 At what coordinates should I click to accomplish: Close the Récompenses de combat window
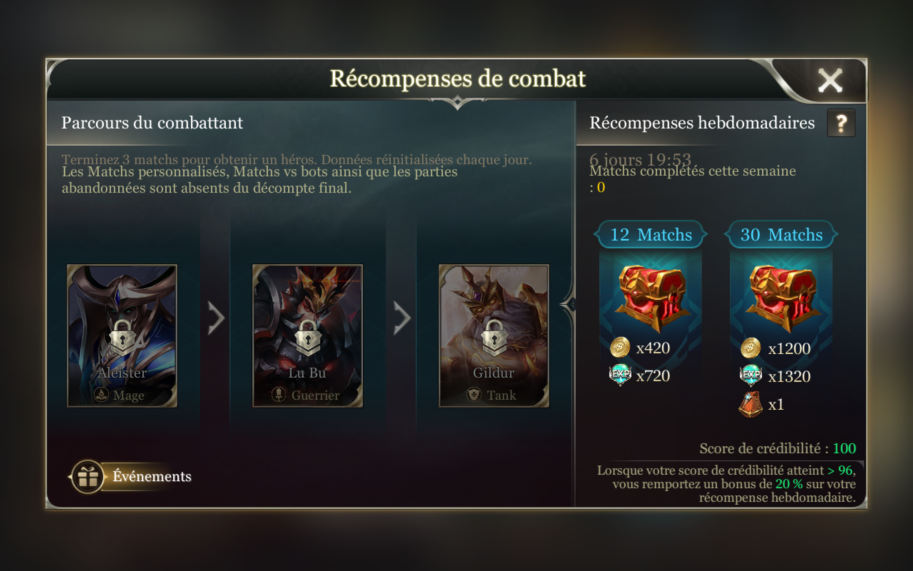(830, 80)
